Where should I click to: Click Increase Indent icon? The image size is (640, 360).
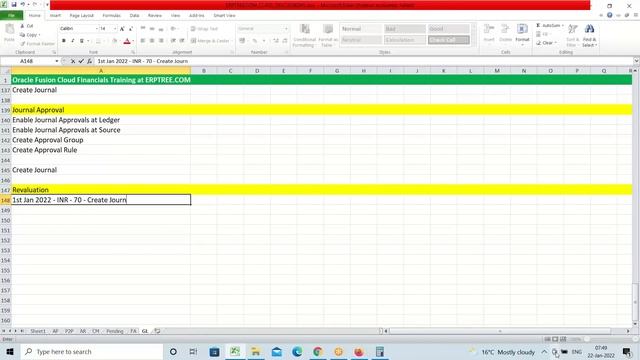(182, 41)
